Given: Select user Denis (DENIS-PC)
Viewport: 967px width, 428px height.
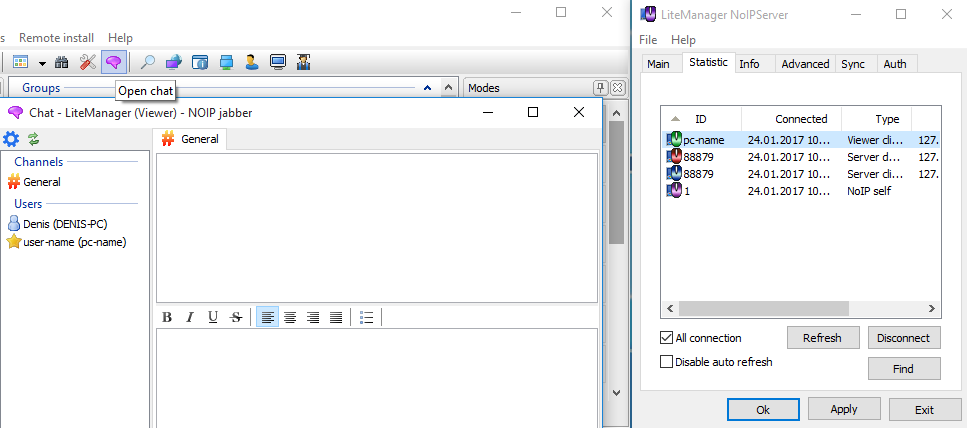Looking at the screenshot, I should click(x=58, y=224).
